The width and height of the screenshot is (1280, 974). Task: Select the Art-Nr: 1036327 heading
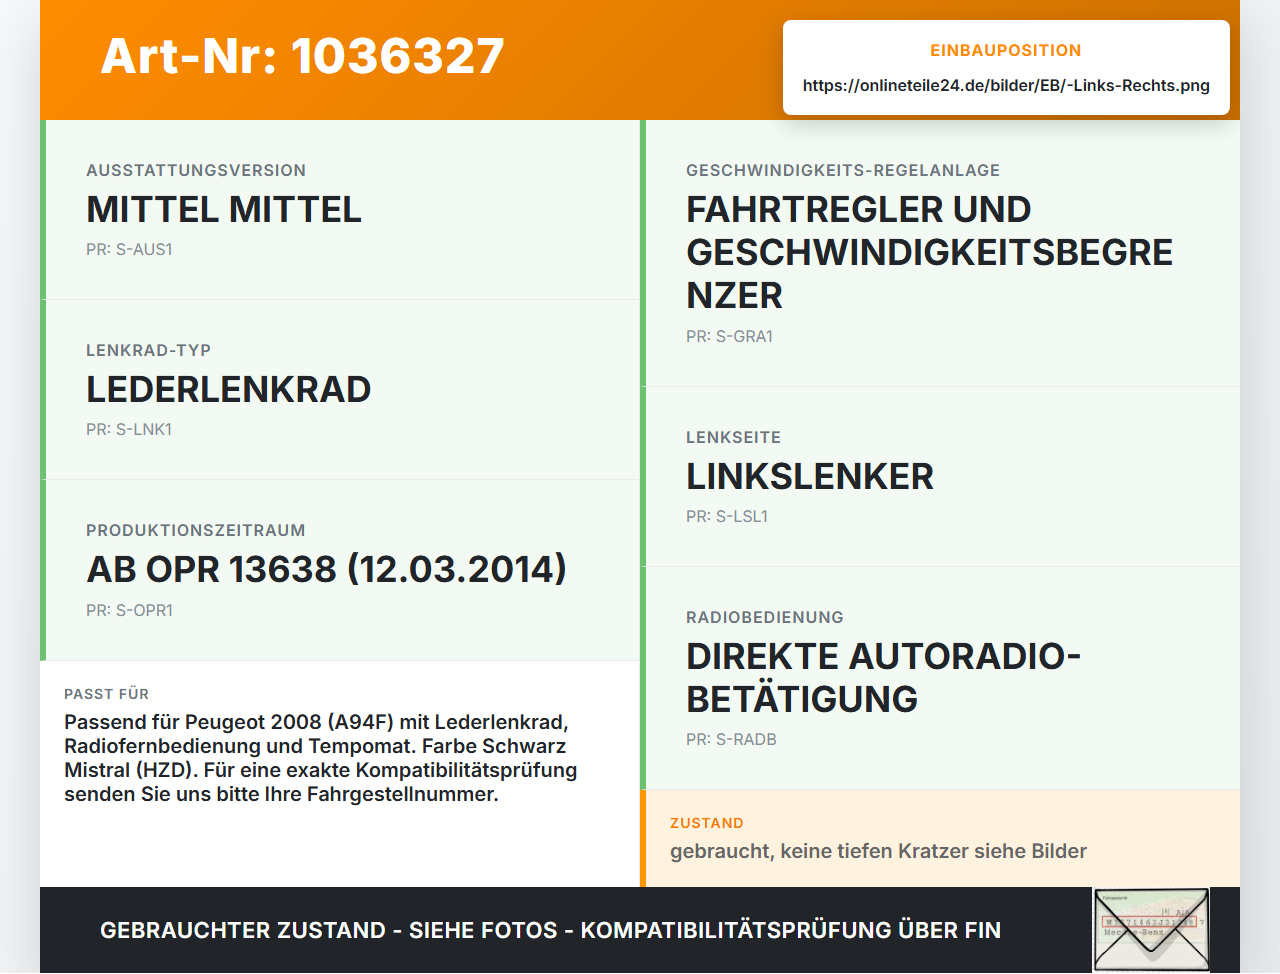(x=302, y=56)
